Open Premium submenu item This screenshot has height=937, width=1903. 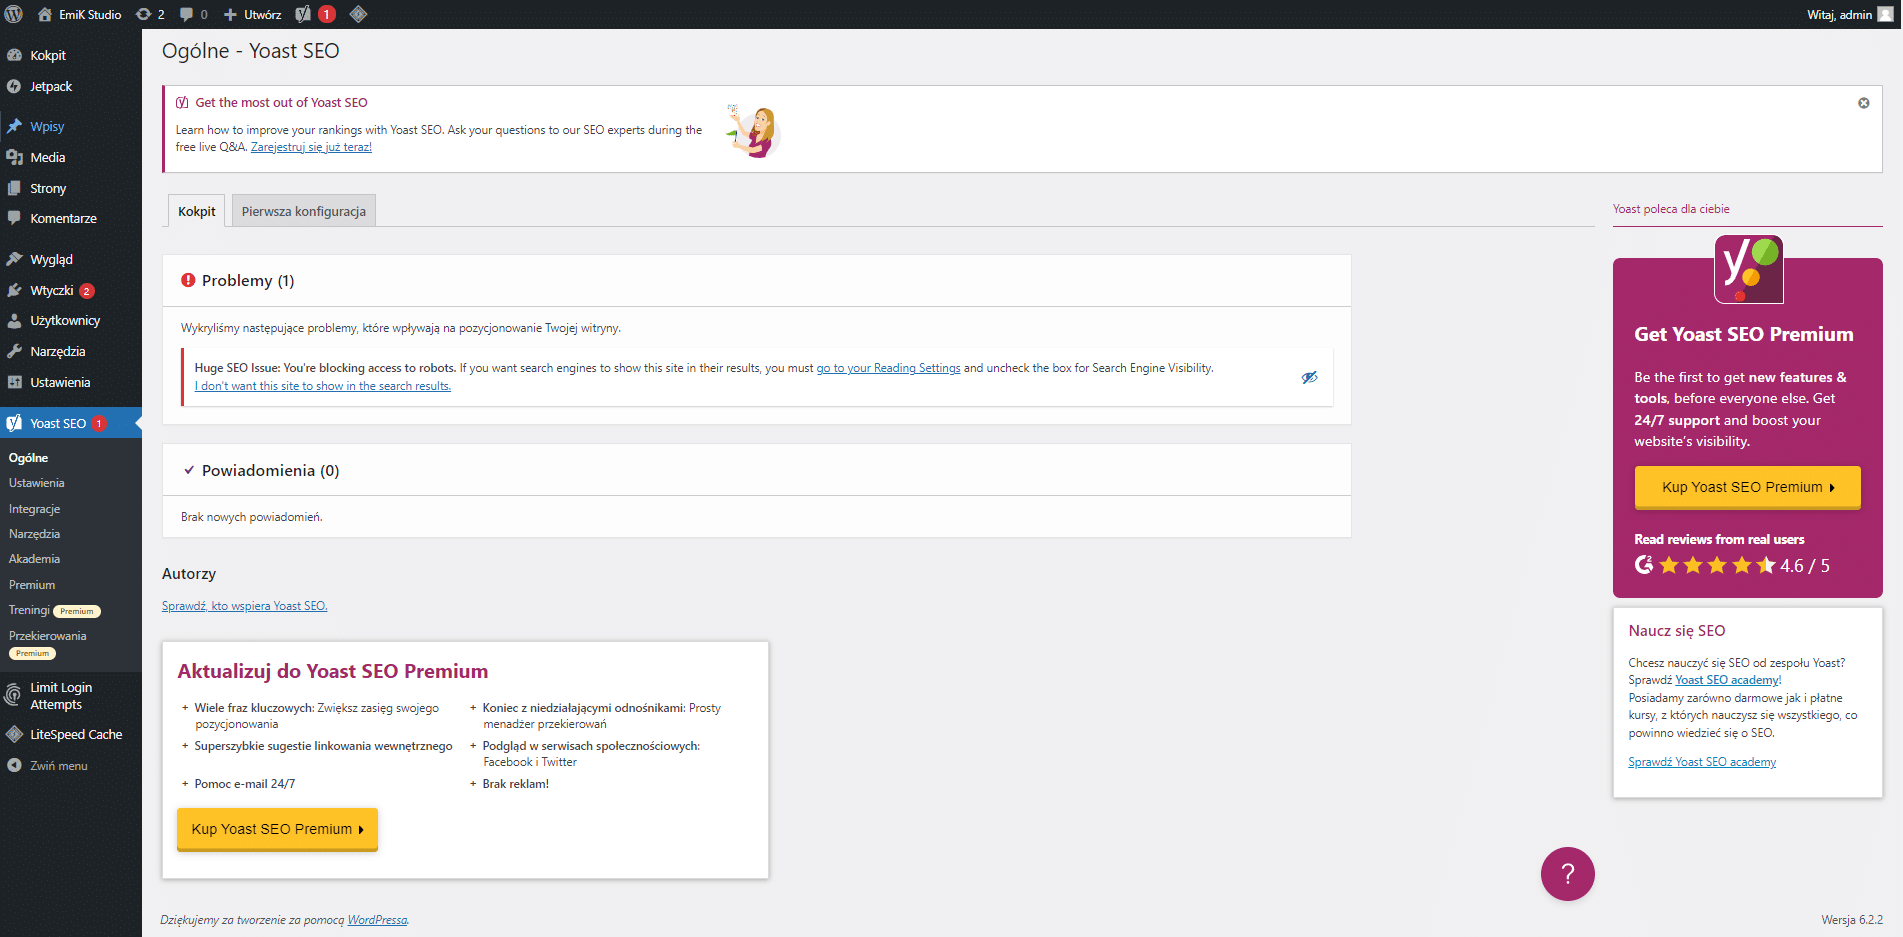(32, 585)
